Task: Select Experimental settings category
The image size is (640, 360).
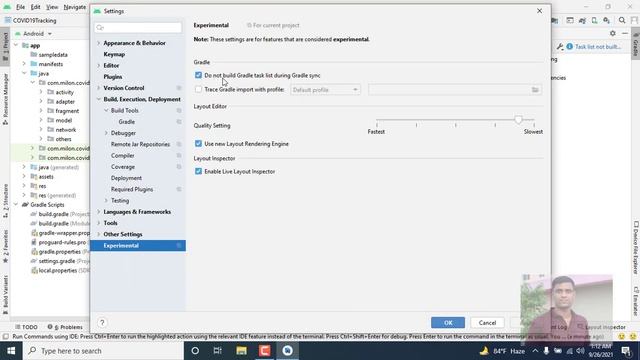Action: pos(138,246)
